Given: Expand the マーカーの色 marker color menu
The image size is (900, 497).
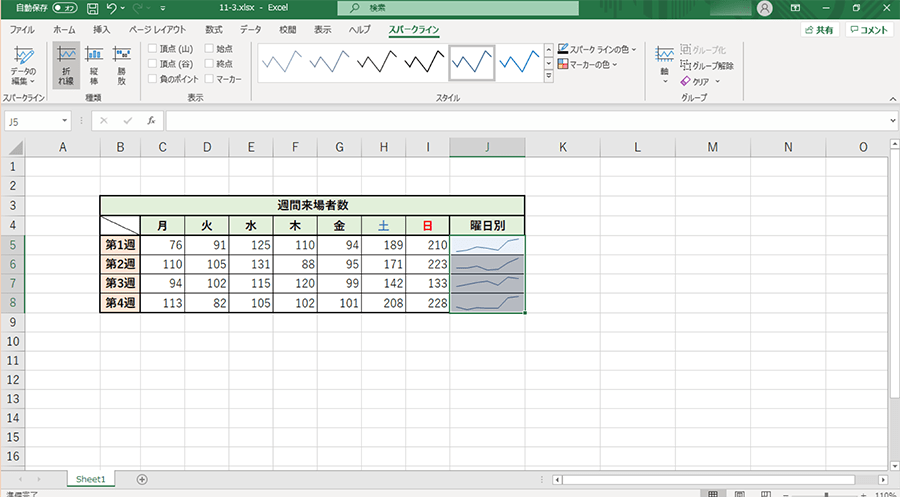Looking at the screenshot, I should [x=588, y=64].
